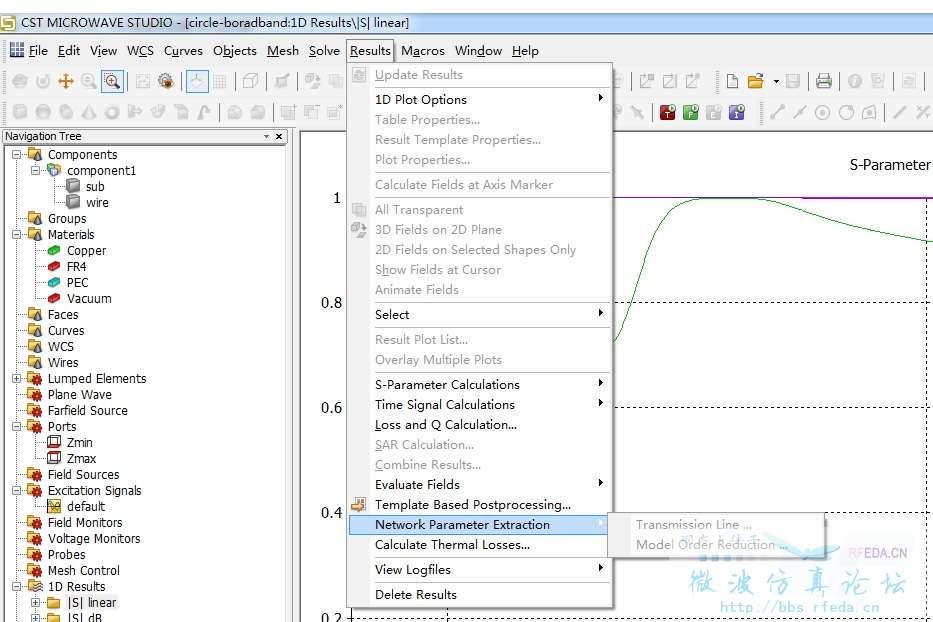
Task: Select the Pick circle center tool
Action: [822, 112]
